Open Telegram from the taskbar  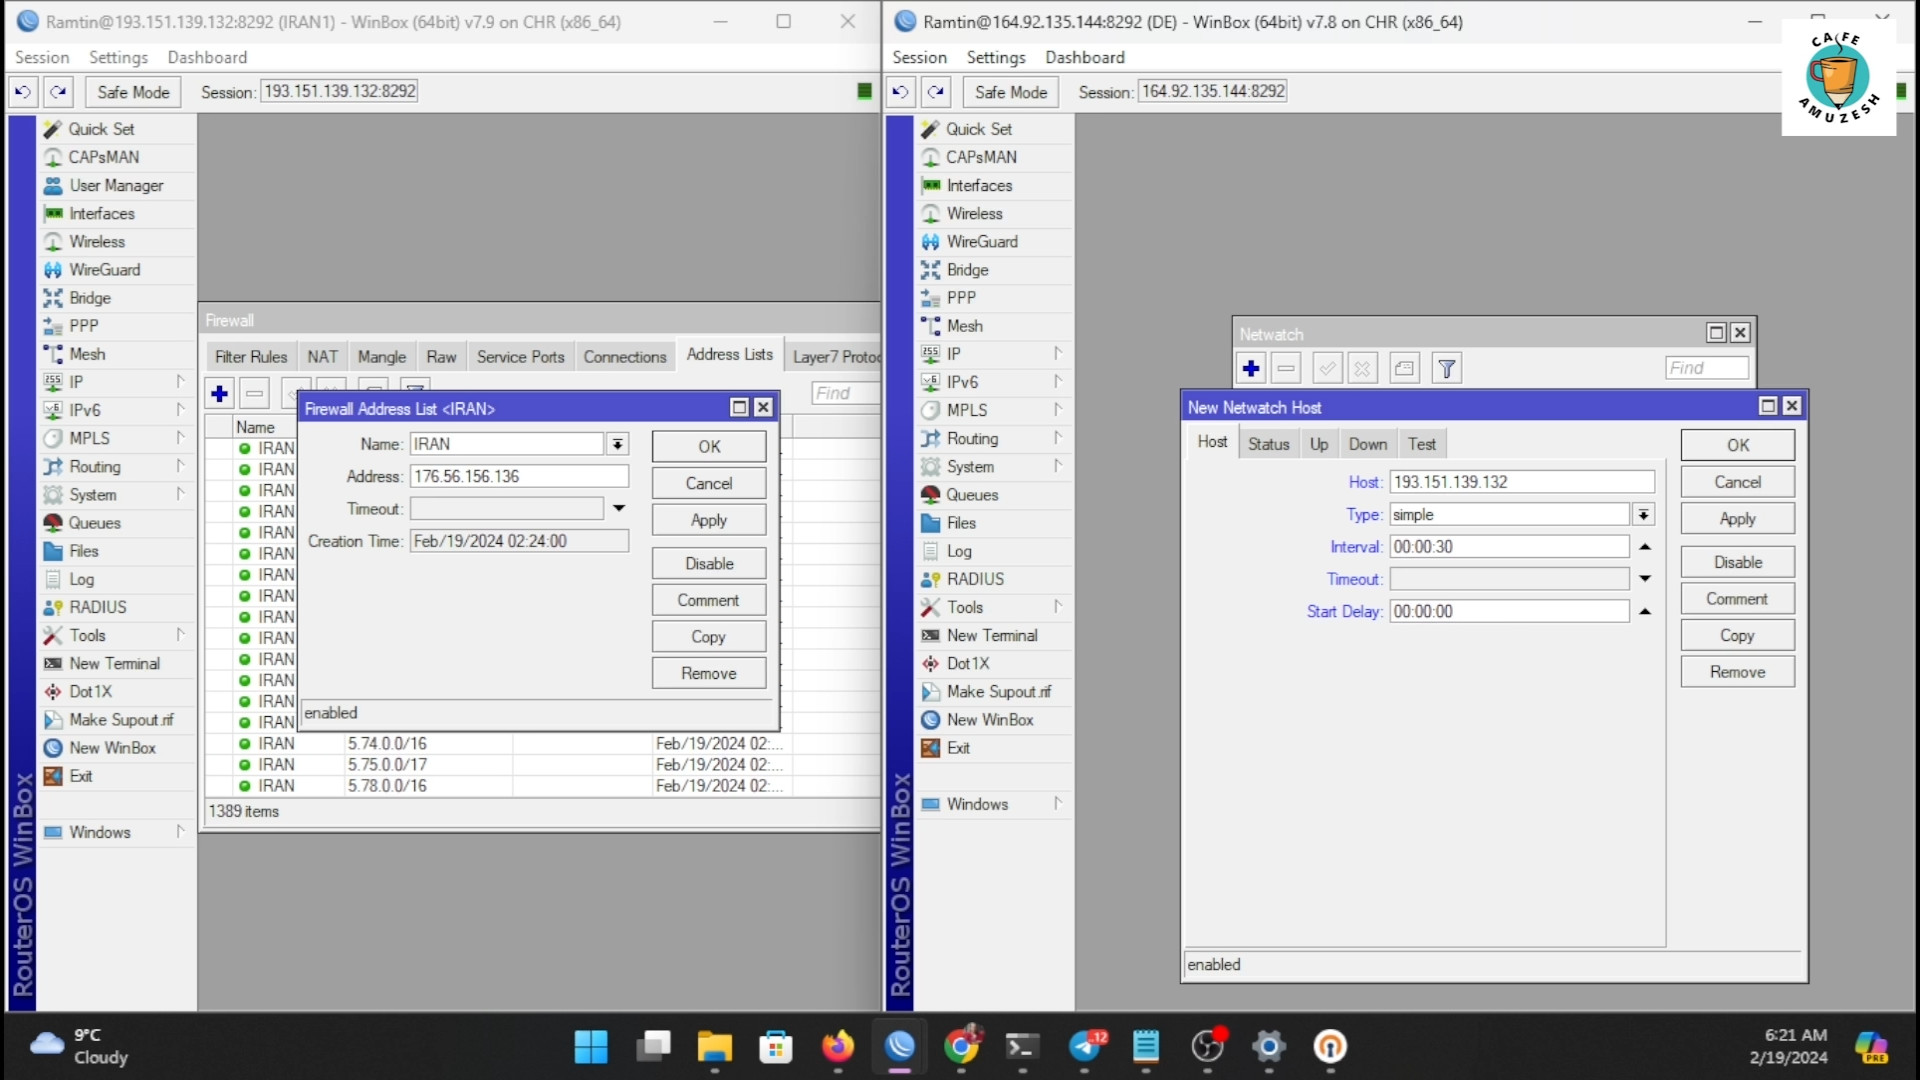click(1086, 1047)
